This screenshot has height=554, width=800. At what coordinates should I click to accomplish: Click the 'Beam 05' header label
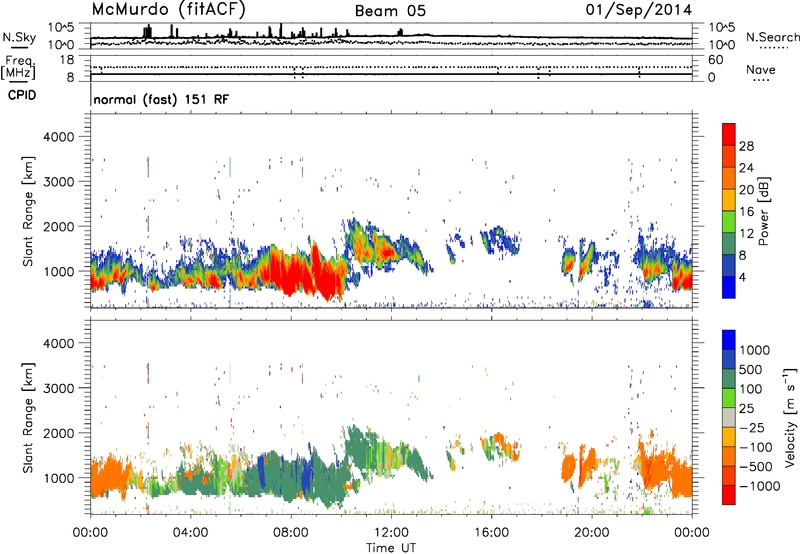pyautogui.click(x=390, y=11)
